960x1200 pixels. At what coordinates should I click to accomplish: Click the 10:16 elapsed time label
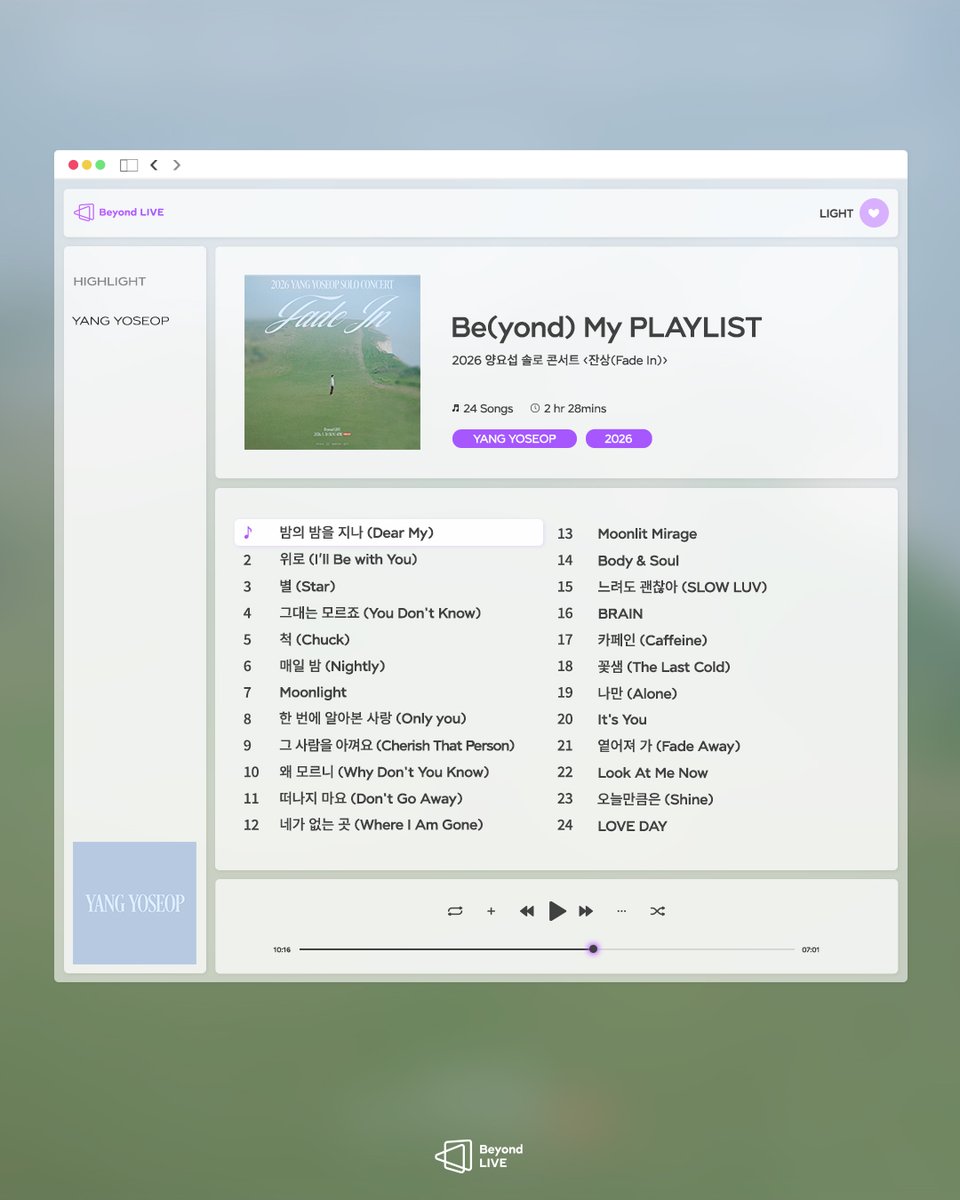282,950
